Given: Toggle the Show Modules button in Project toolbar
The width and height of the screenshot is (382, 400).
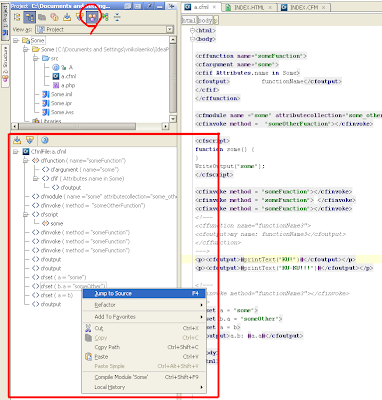Looking at the screenshot, I should coord(30,17).
